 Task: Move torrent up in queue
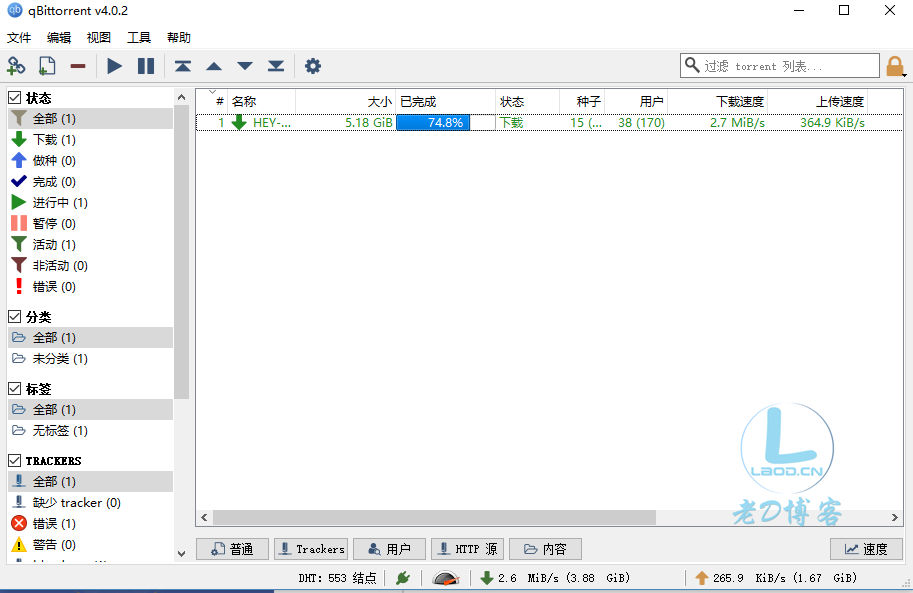point(214,66)
